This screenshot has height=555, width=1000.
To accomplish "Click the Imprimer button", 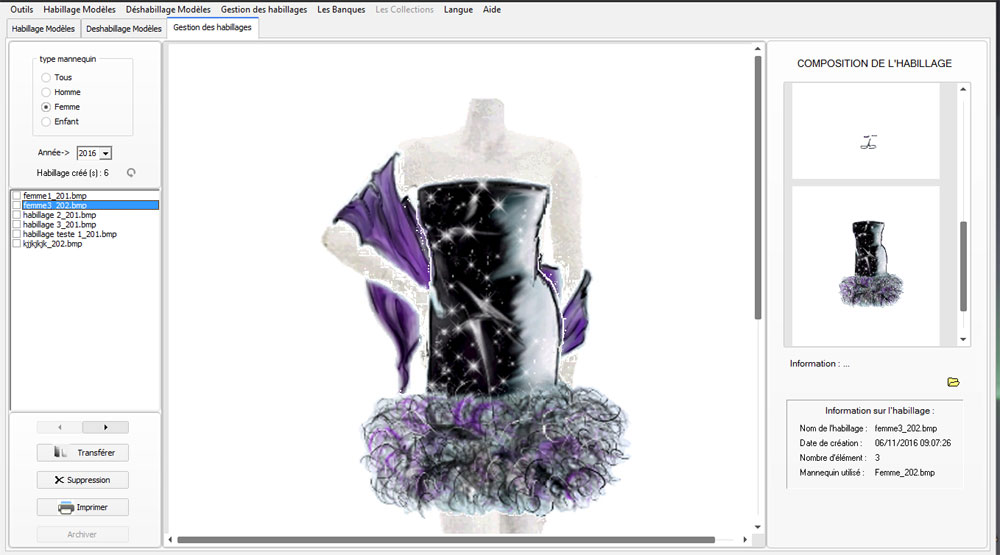I will click(x=83, y=507).
